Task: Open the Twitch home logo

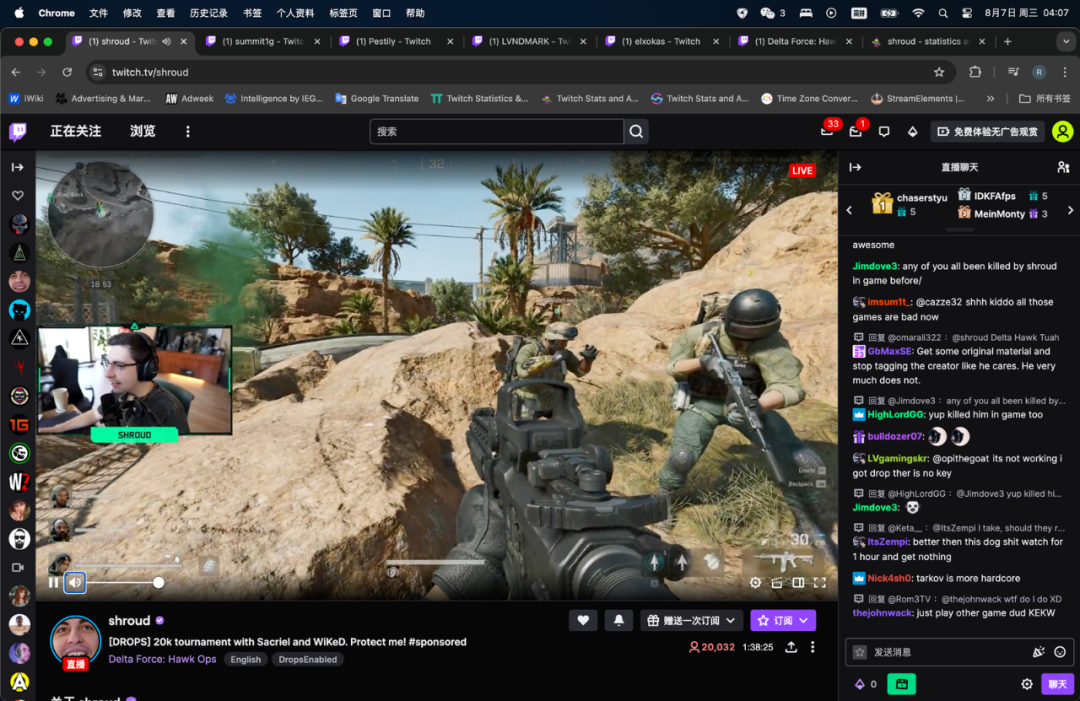Action: [19, 131]
